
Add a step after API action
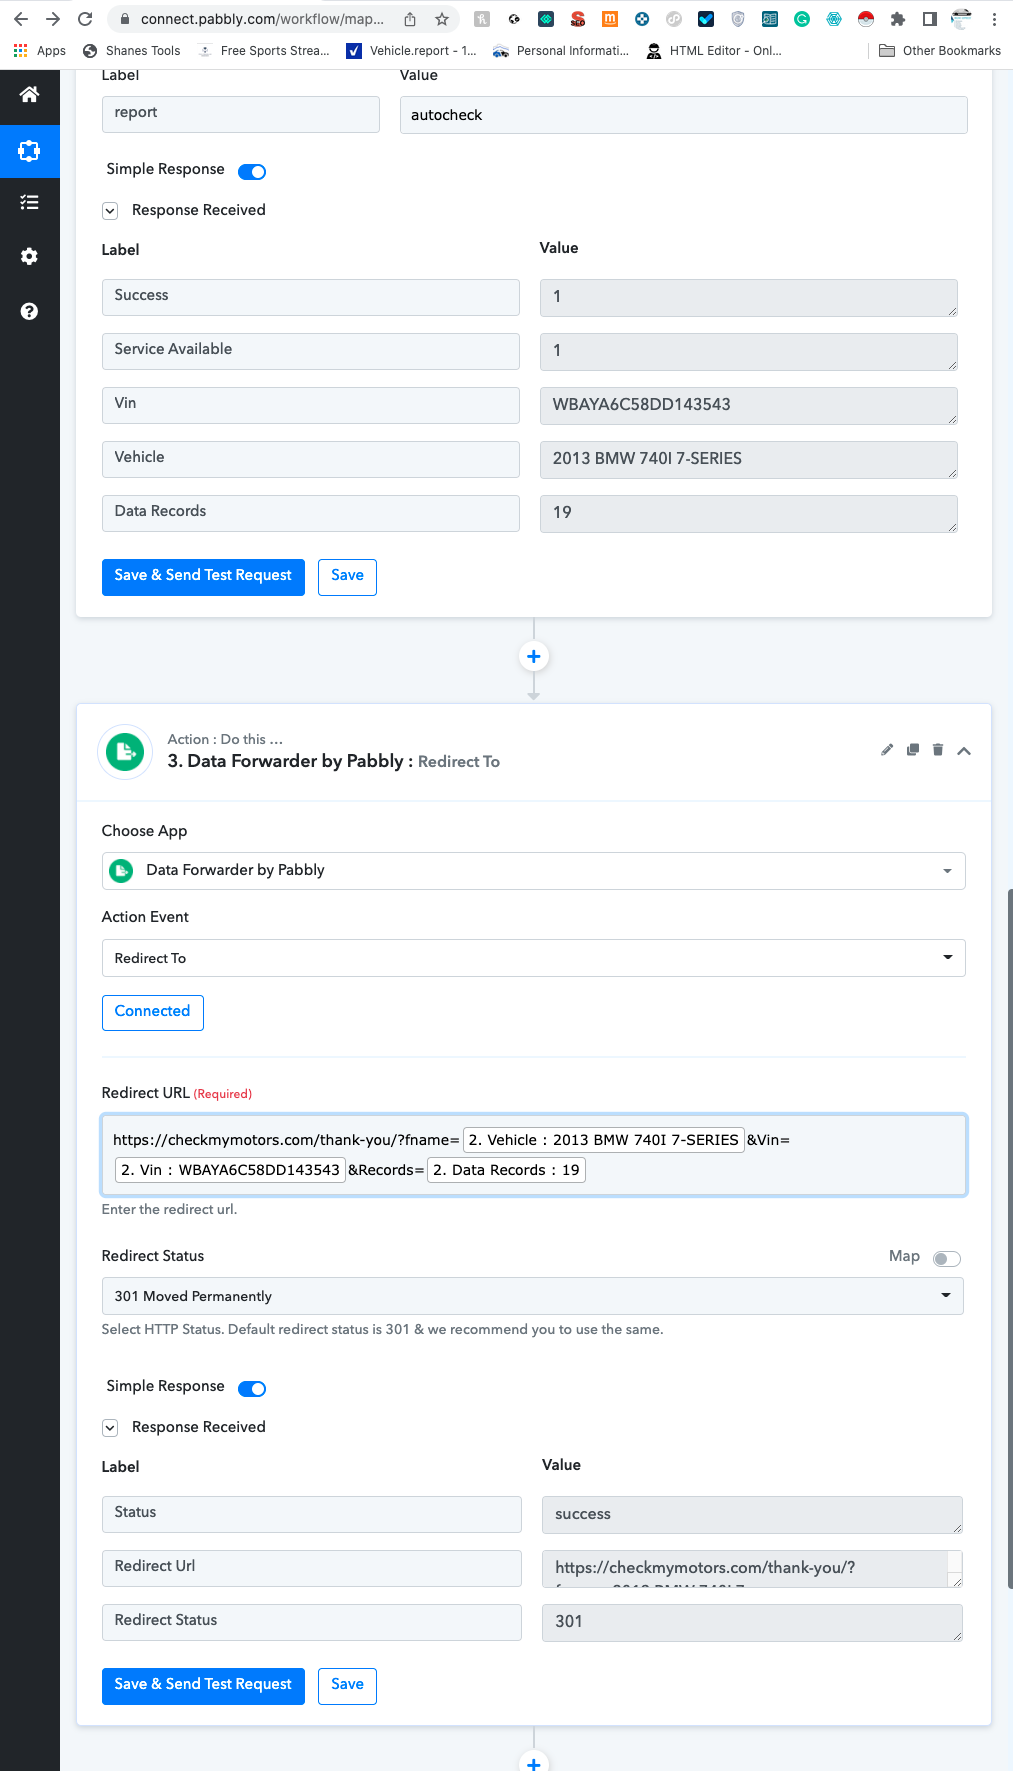coord(534,657)
